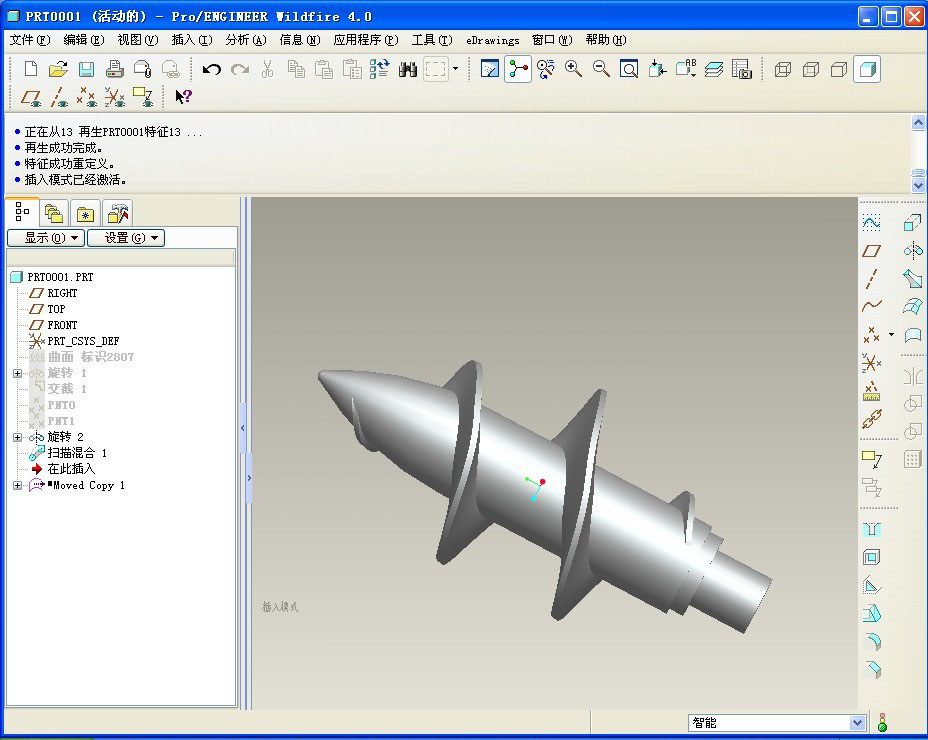This screenshot has height=740, width=928.
Task: Click the Extrude tool on right toolbar
Action: (x=913, y=223)
